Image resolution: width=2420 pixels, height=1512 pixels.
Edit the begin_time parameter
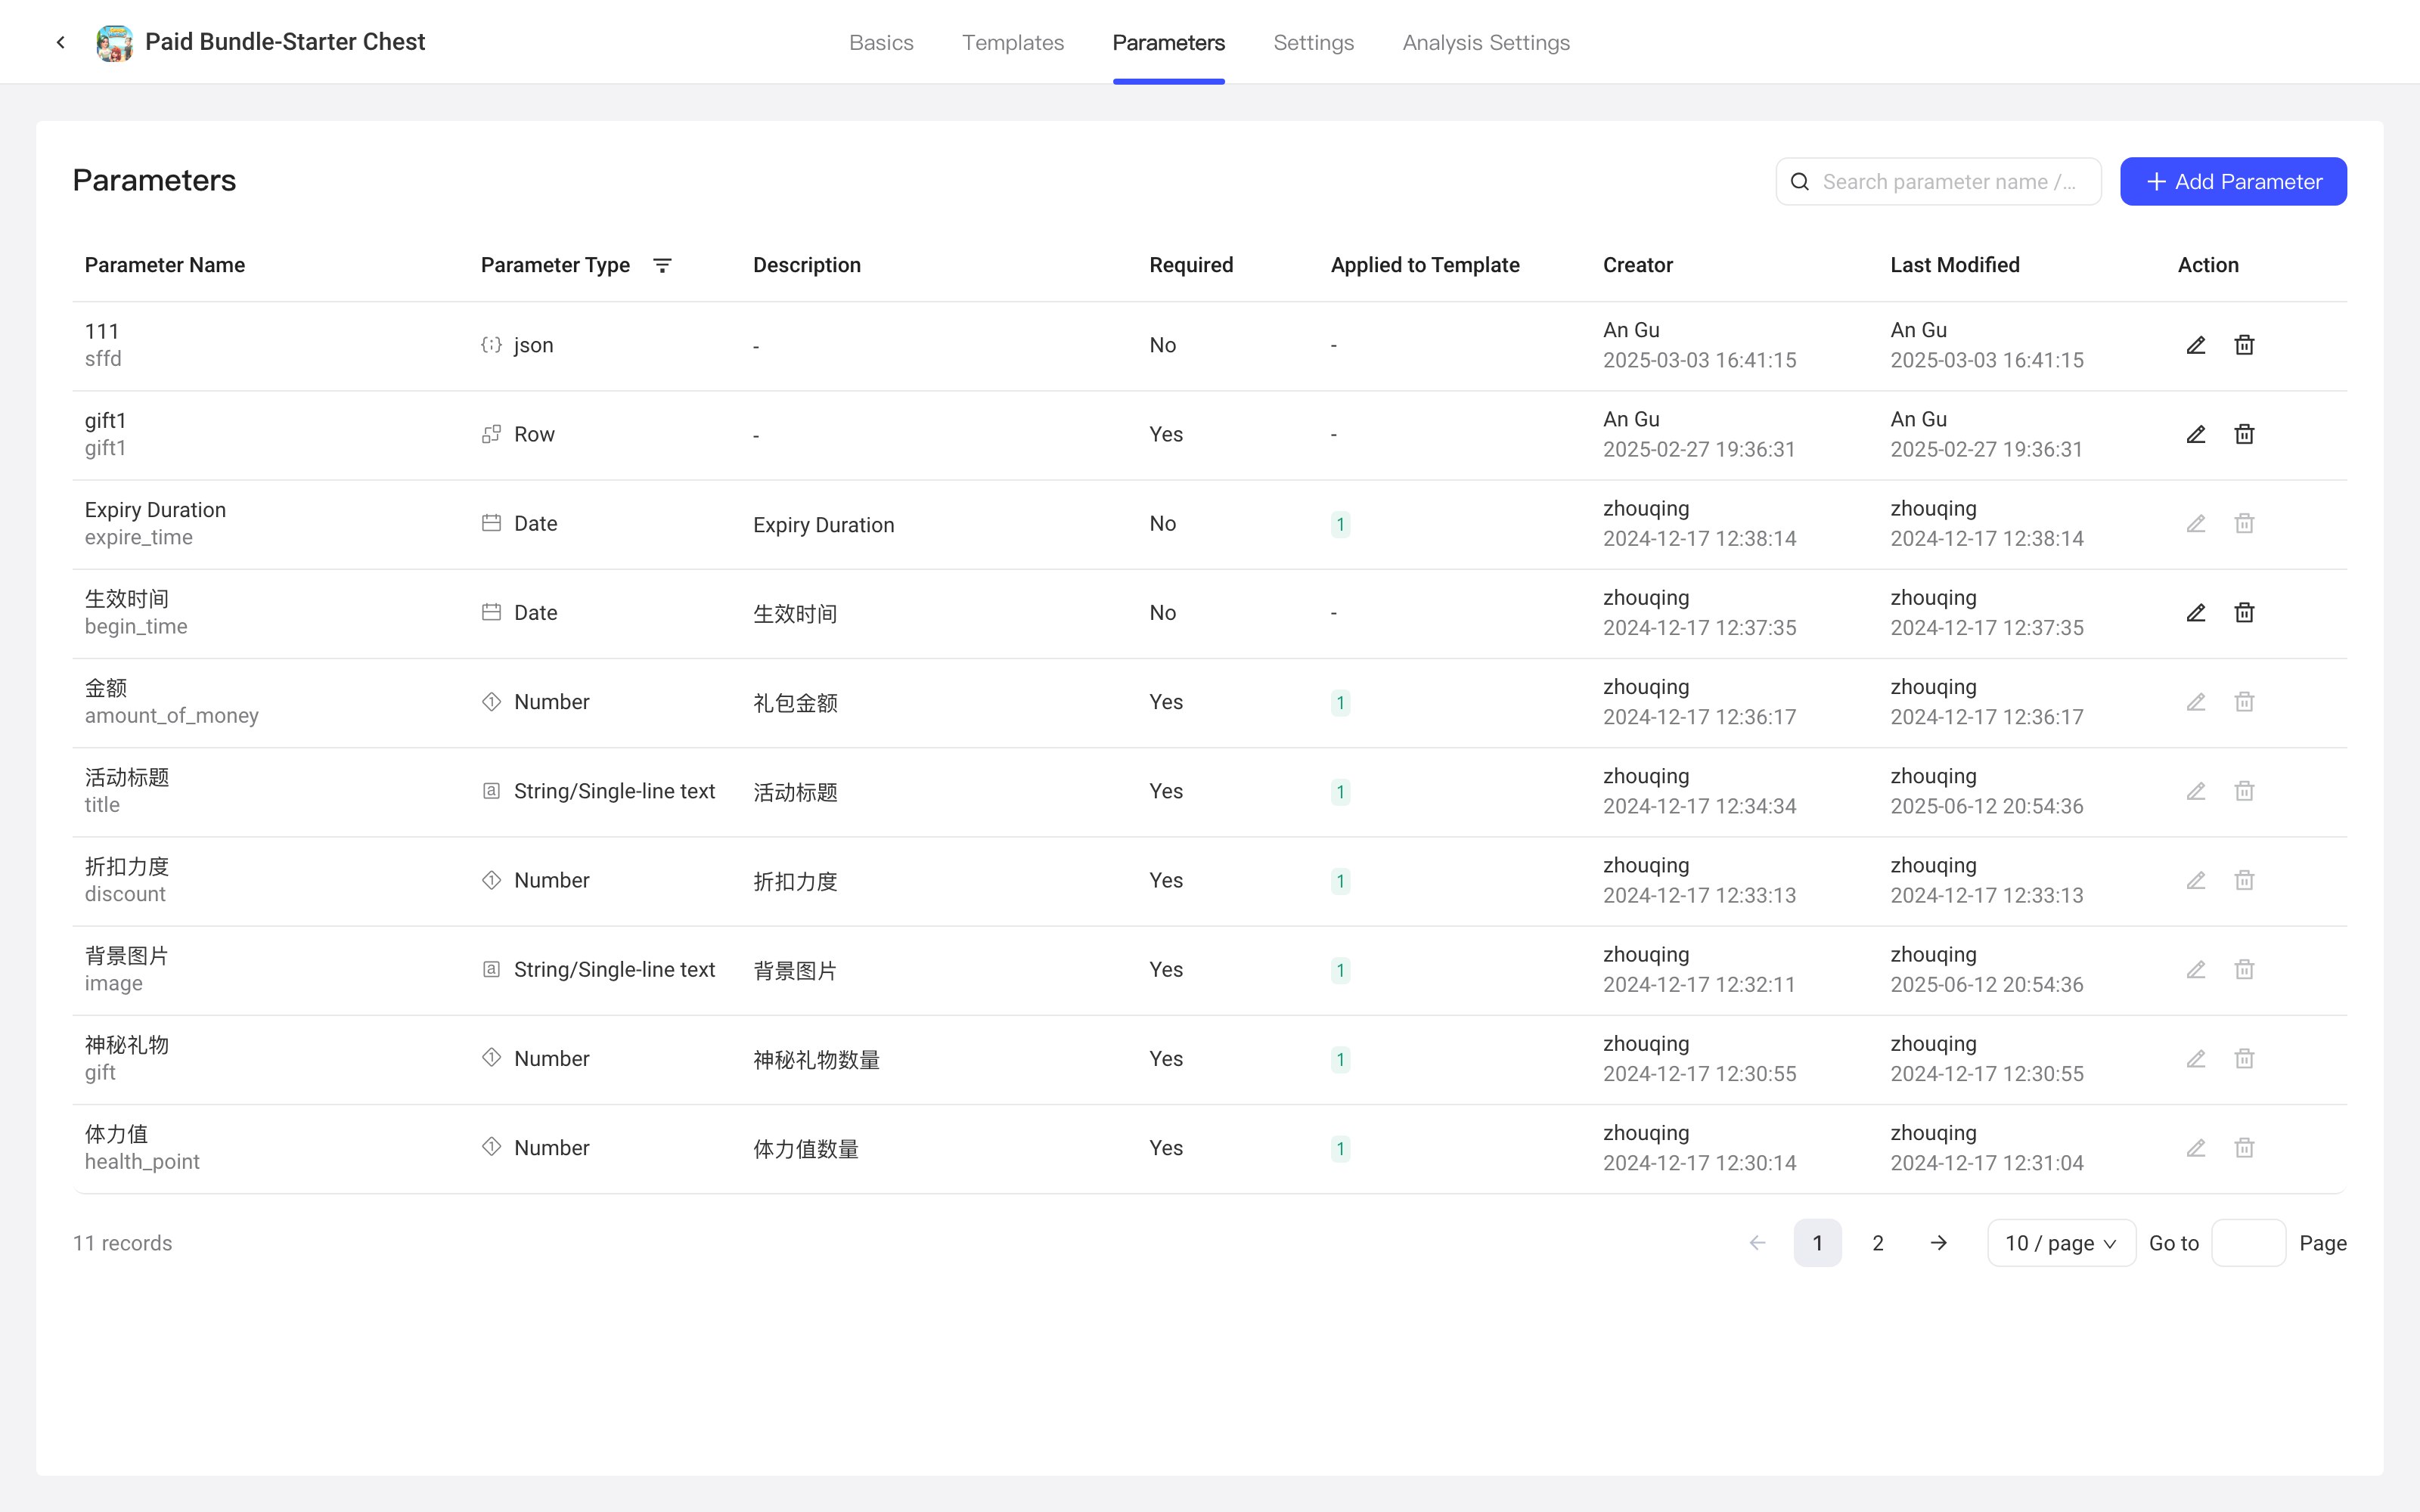pyautogui.click(x=2196, y=613)
